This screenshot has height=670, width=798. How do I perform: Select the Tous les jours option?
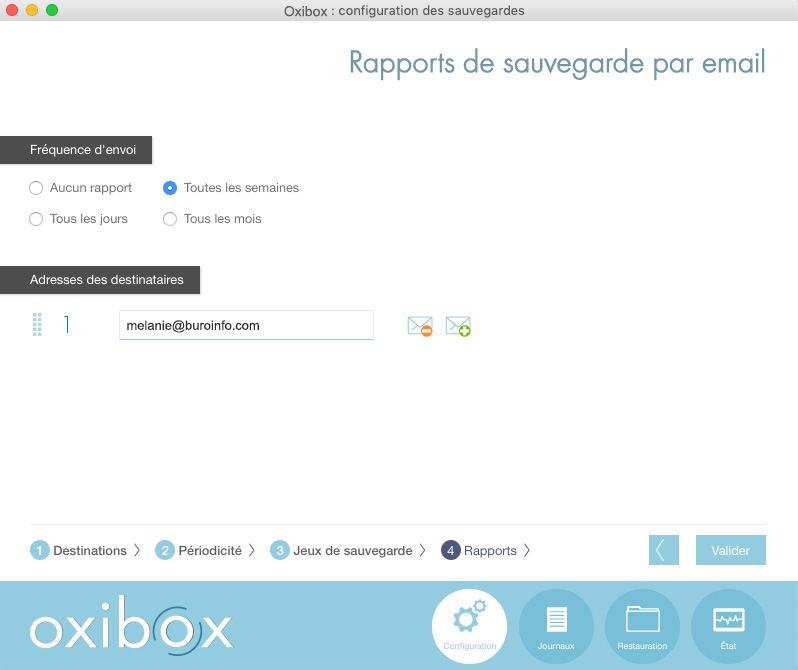point(37,219)
